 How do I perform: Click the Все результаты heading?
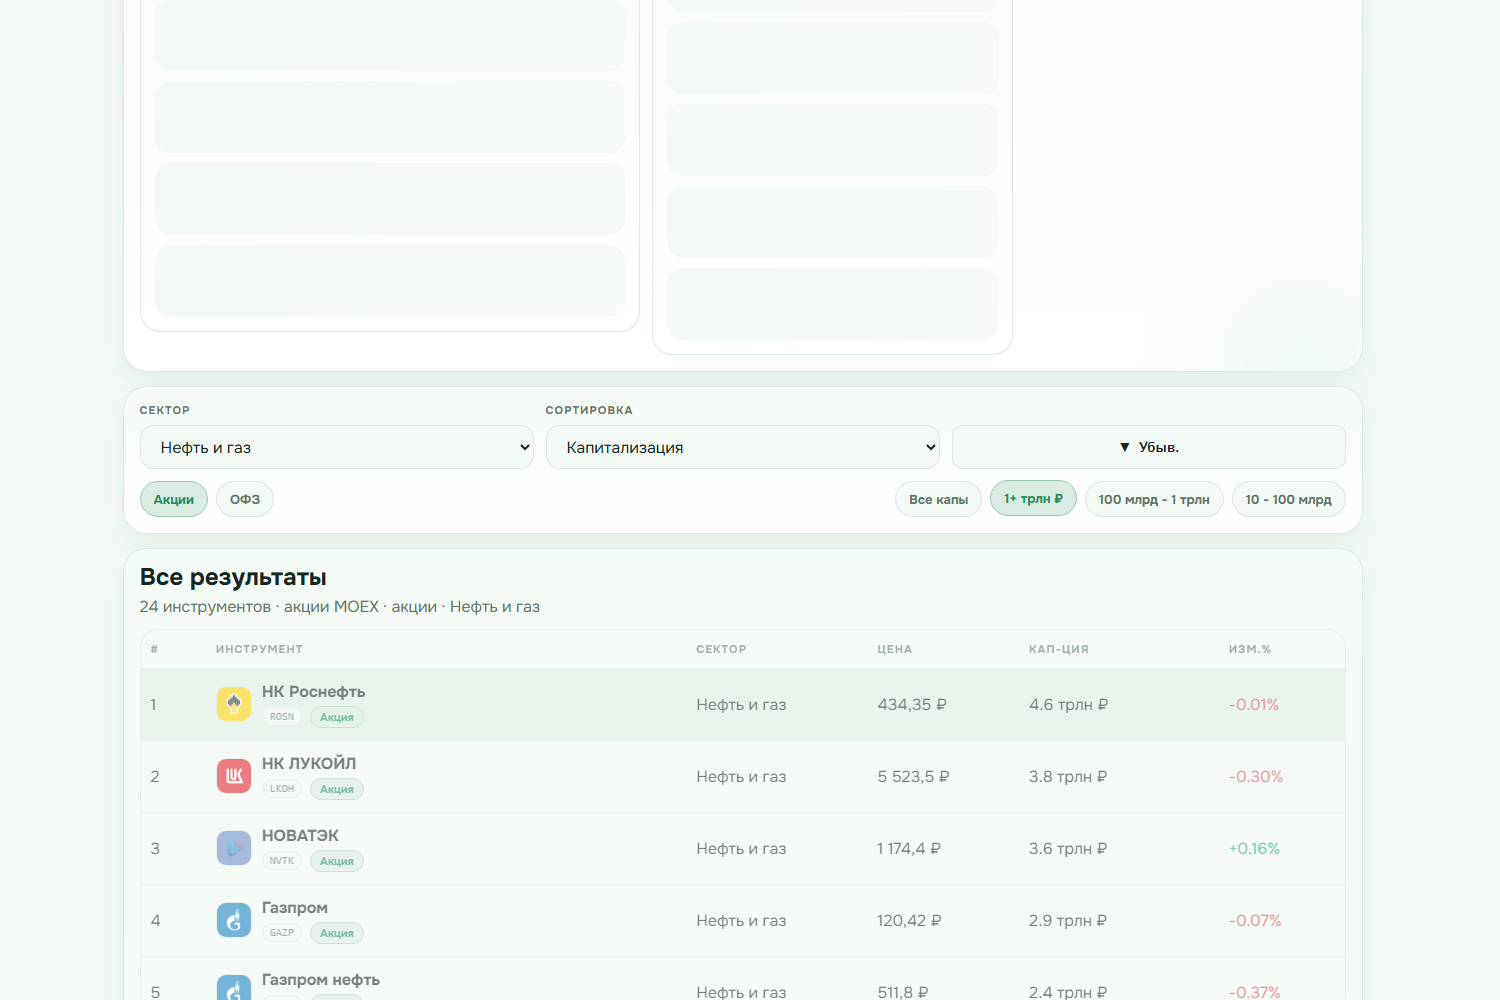[x=233, y=577]
